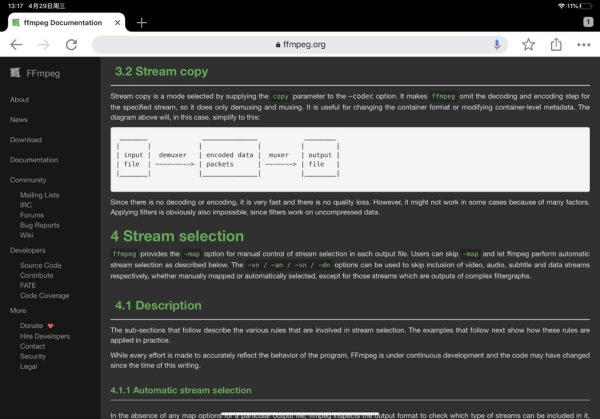Tap the 13:17 clock in status bar
The height and width of the screenshot is (419, 600).
(x=15, y=6)
